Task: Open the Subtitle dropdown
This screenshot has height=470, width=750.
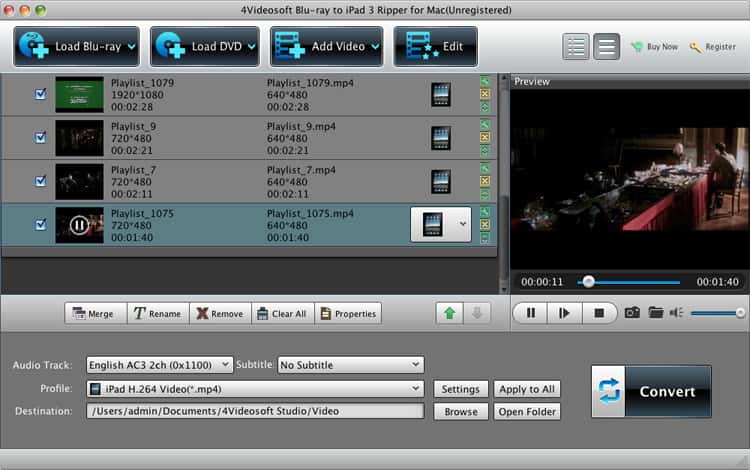Action: [351, 365]
